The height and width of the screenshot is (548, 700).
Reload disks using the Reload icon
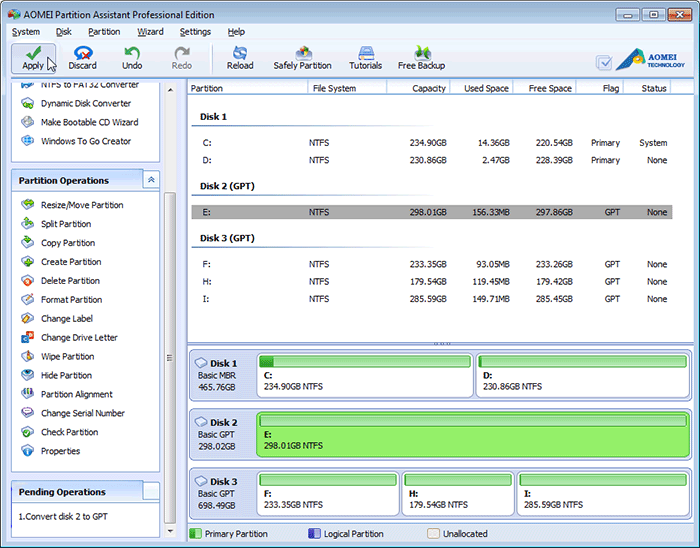[x=240, y=57]
